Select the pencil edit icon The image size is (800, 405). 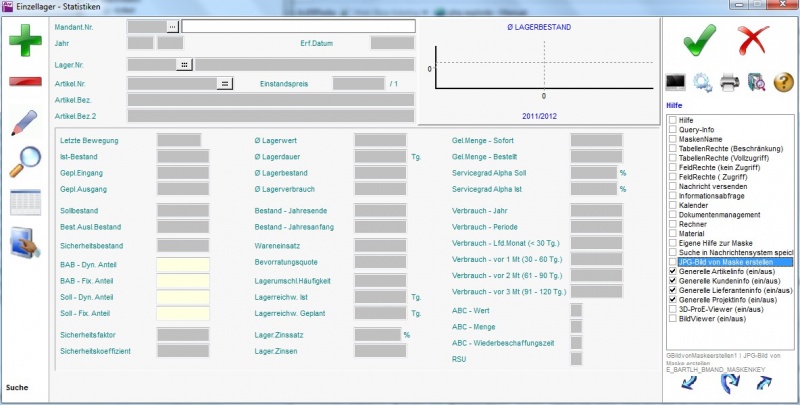click(24, 122)
